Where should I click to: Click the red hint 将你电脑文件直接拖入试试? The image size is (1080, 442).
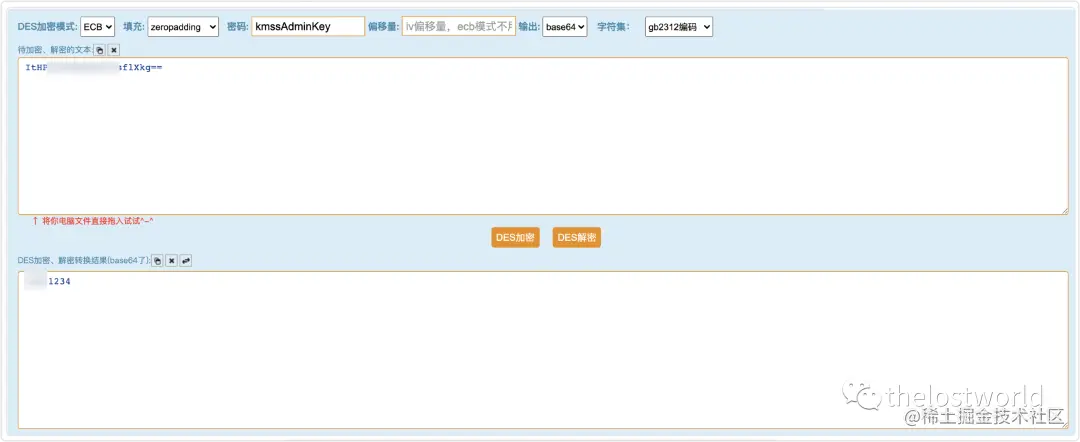(93, 221)
